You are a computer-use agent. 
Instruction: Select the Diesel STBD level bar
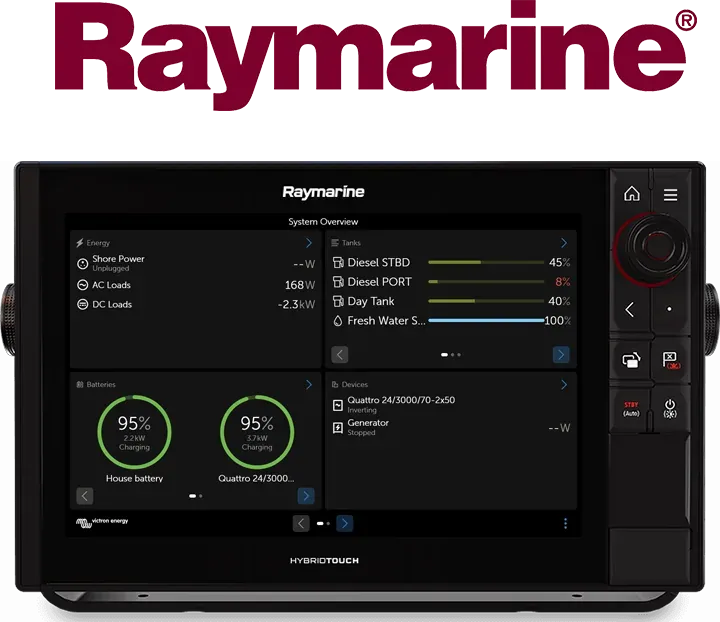click(x=486, y=263)
